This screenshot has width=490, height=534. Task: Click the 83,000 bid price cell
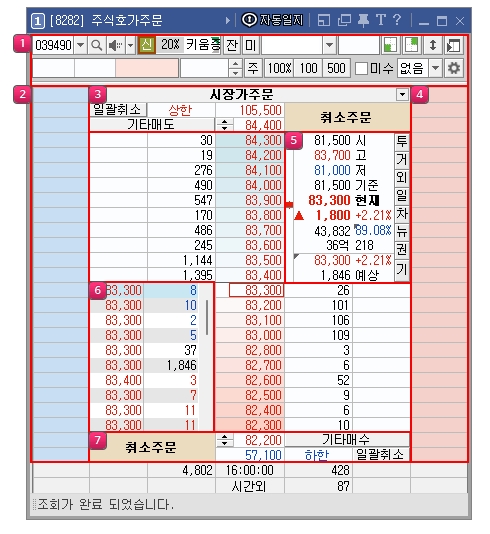pos(250,335)
